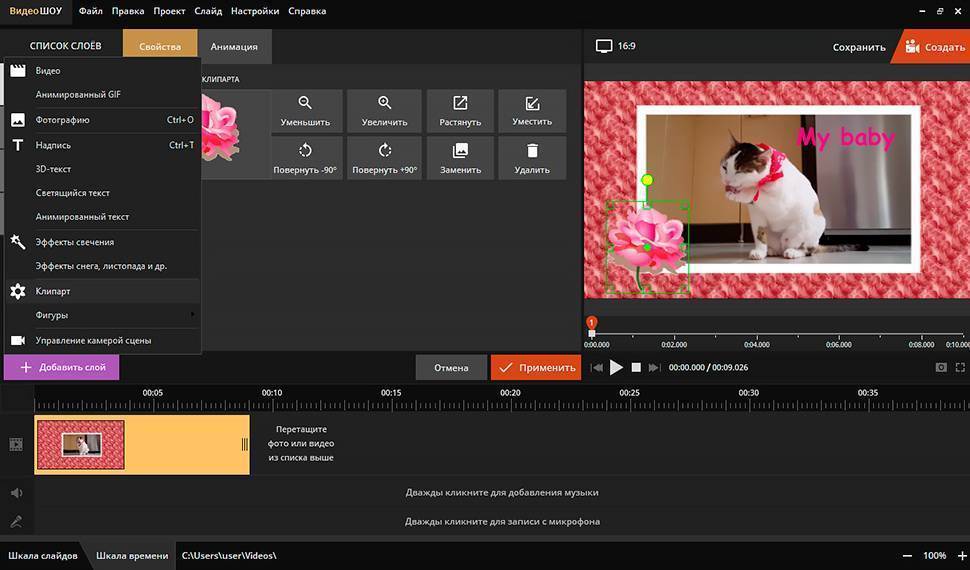
Task: Click the Заменить replace image icon
Action: (x=460, y=157)
